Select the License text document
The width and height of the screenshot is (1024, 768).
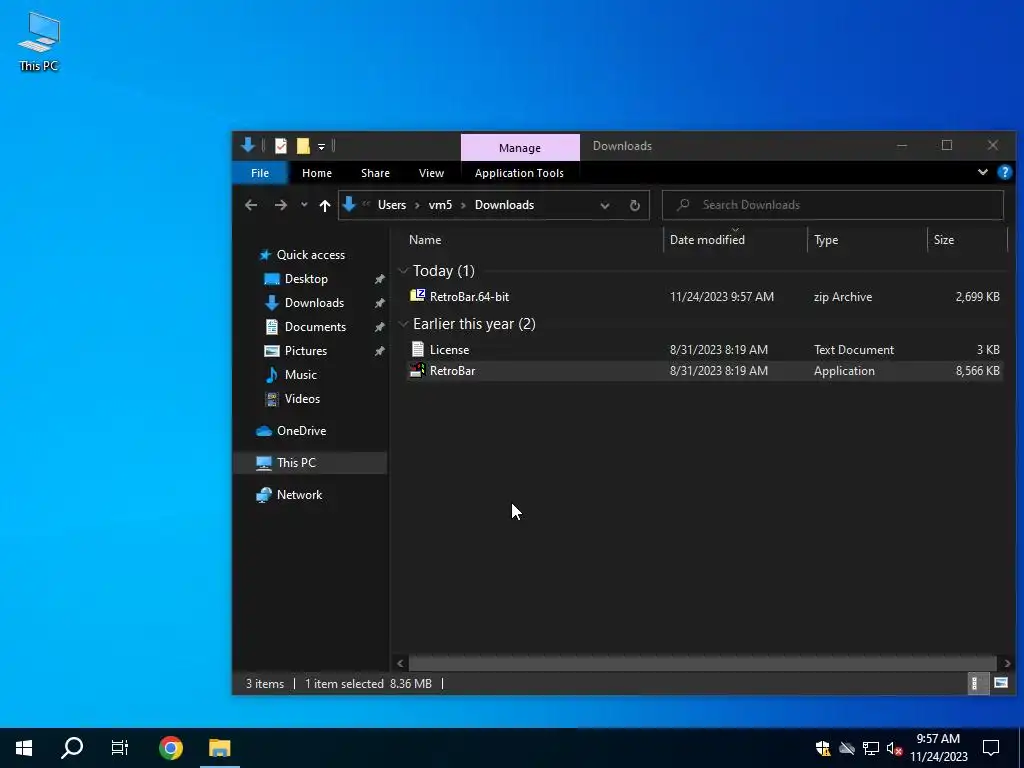click(704, 350)
